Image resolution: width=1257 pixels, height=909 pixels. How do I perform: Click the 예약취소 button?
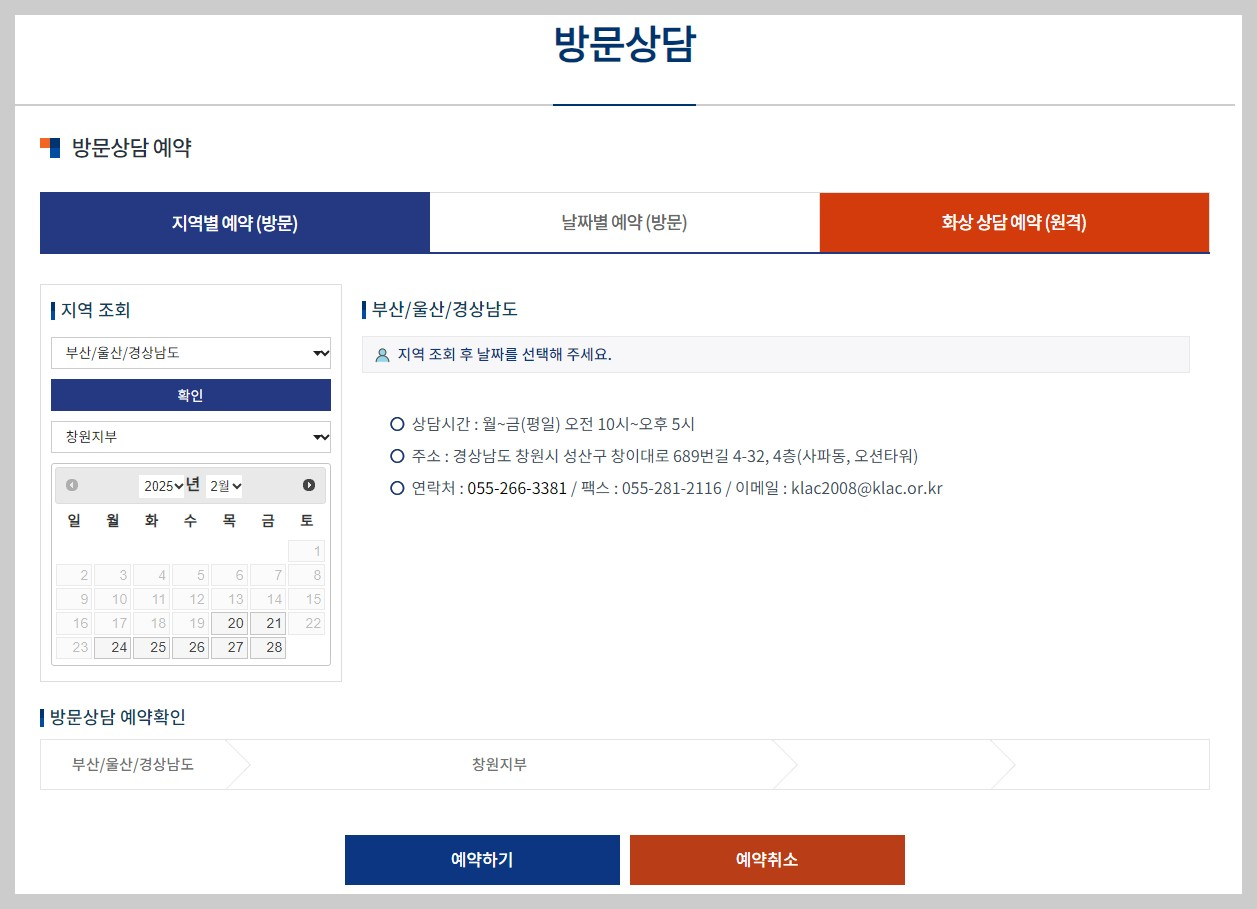pos(767,860)
